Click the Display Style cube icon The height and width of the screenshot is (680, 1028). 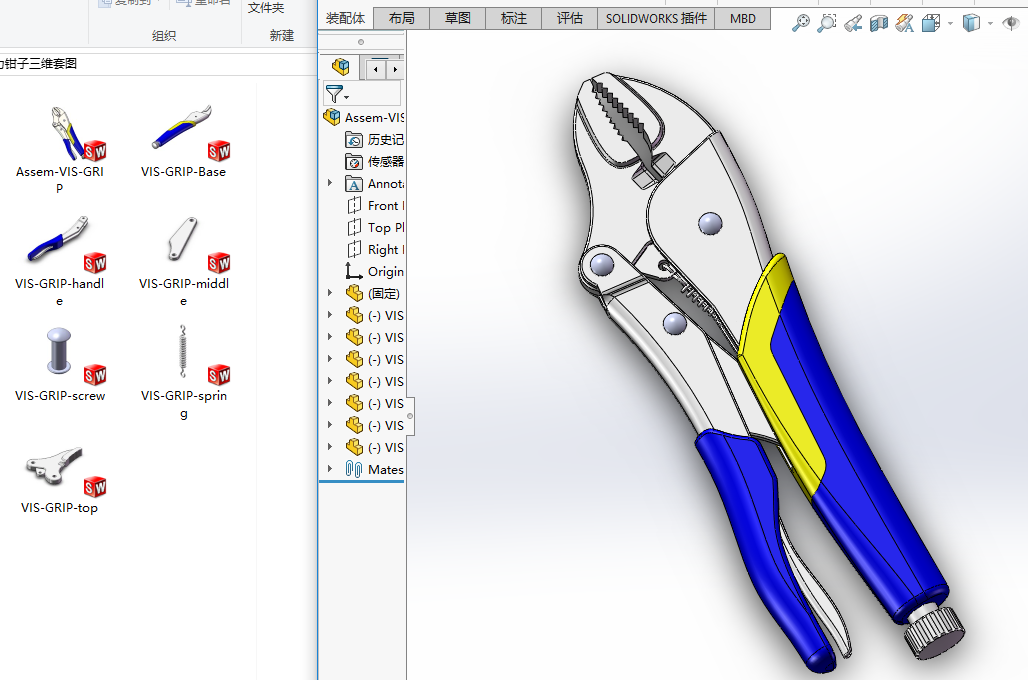click(x=971, y=24)
